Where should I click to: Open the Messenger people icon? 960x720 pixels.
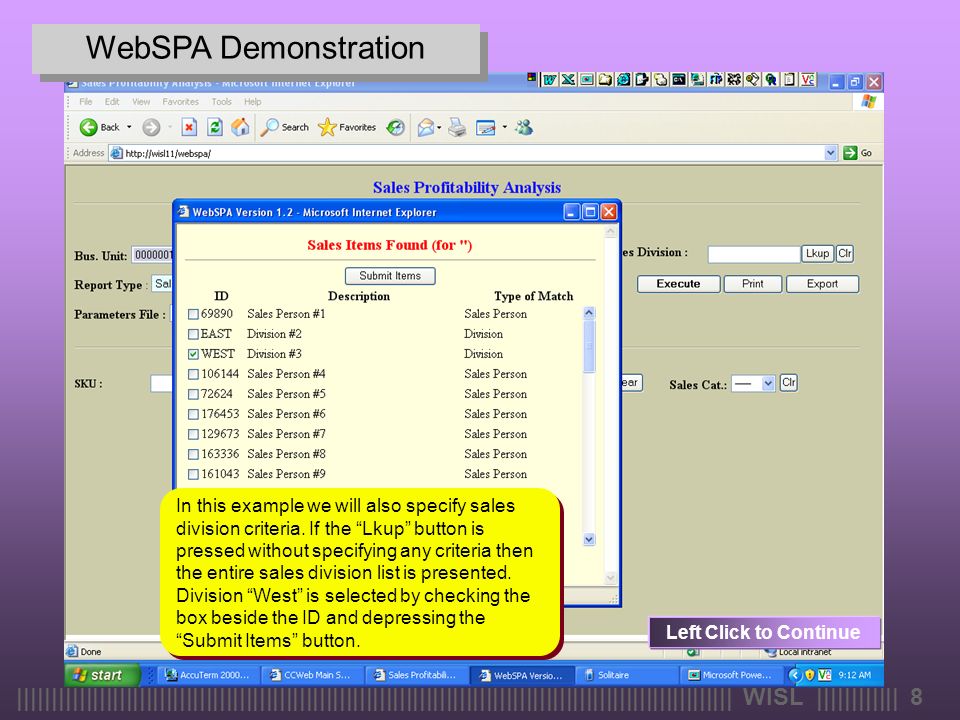coord(524,127)
